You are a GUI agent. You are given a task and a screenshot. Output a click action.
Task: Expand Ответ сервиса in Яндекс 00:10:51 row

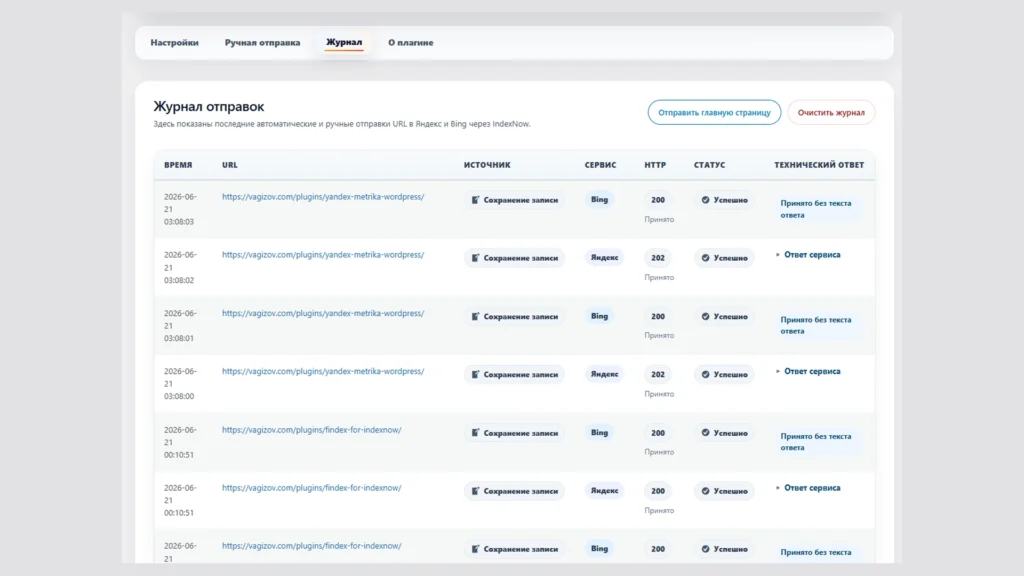pyautogui.click(x=808, y=488)
